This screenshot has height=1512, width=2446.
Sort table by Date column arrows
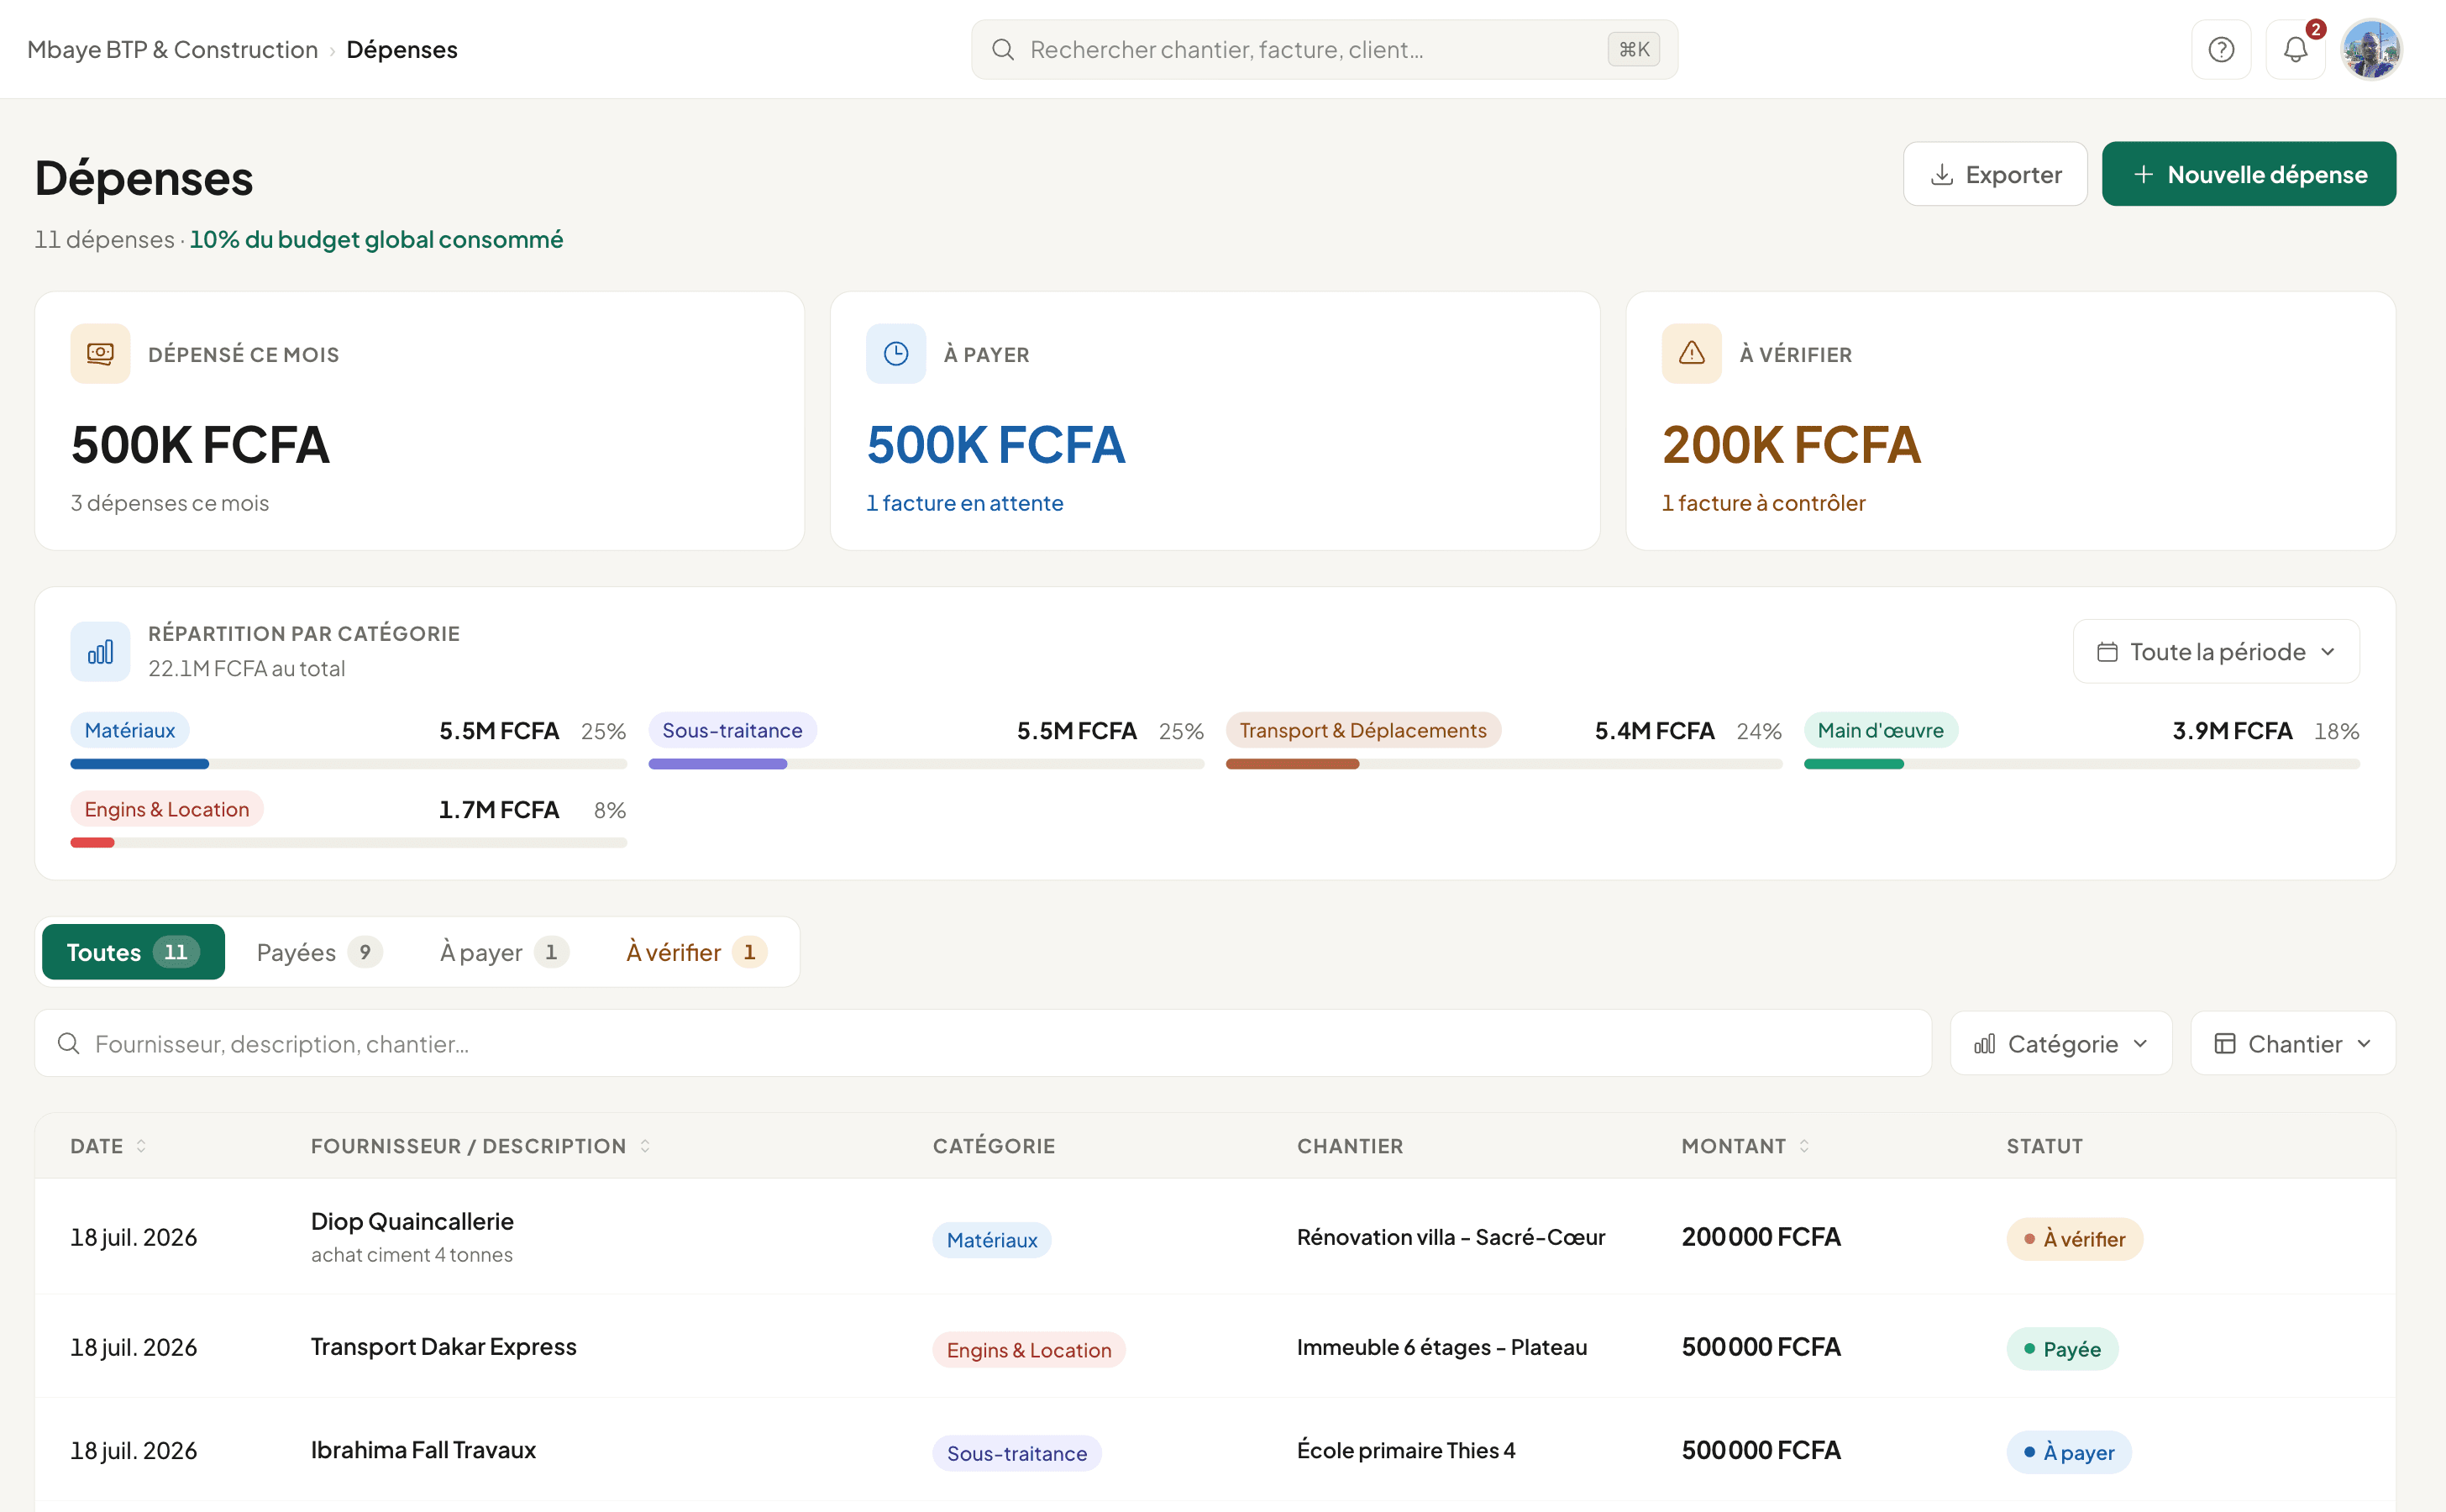(x=141, y=1146)
